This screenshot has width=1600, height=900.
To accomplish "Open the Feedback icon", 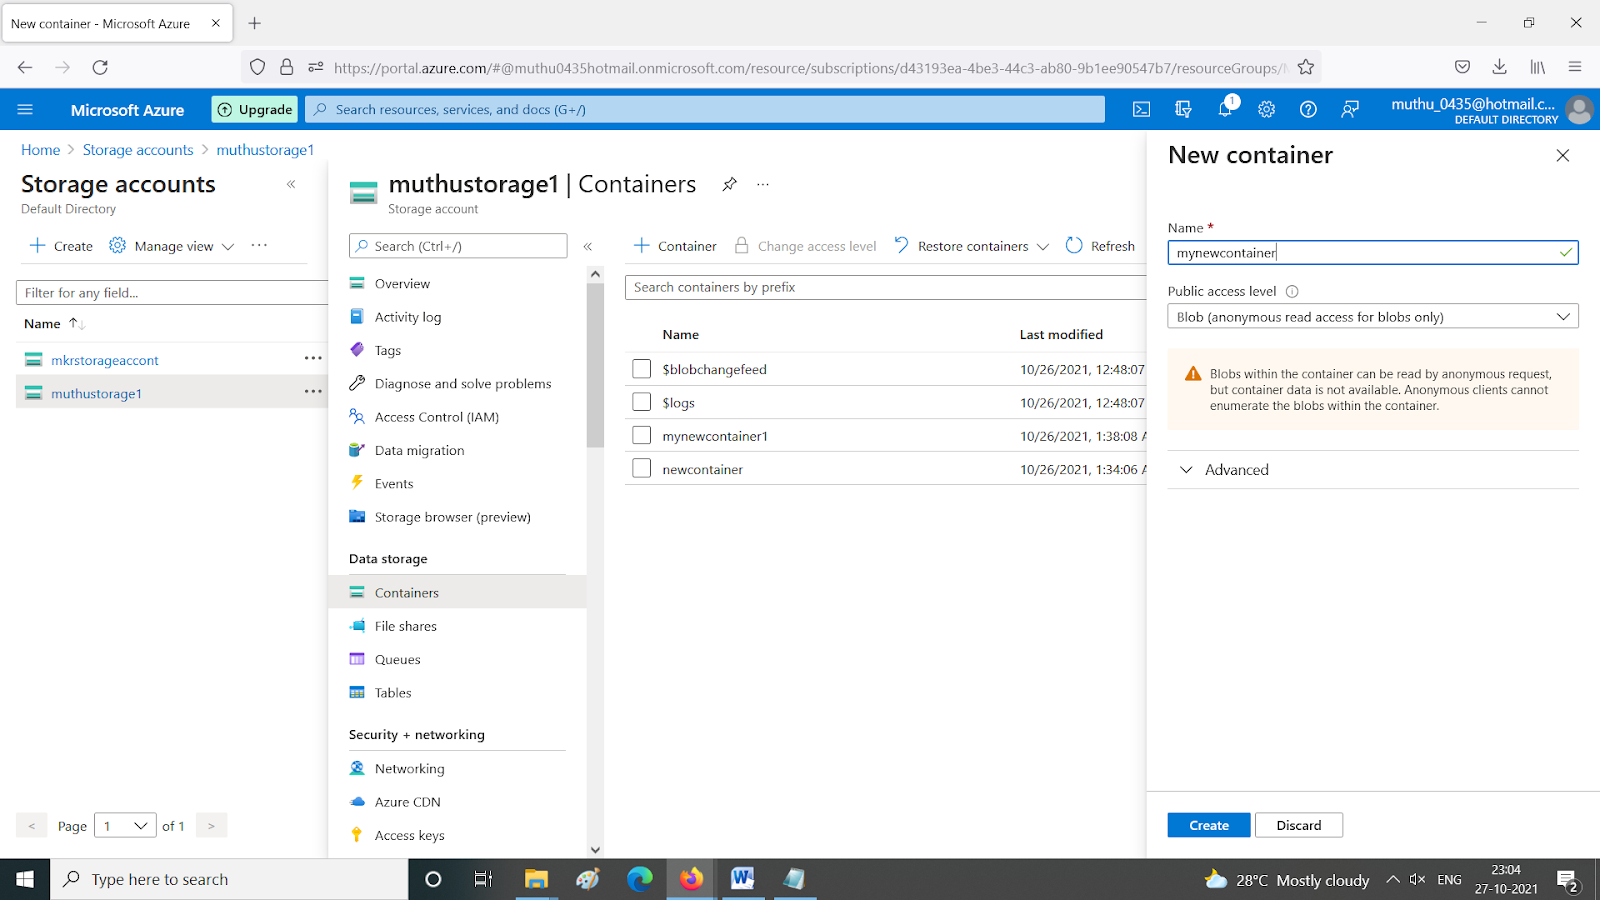I will [1350, 109].
